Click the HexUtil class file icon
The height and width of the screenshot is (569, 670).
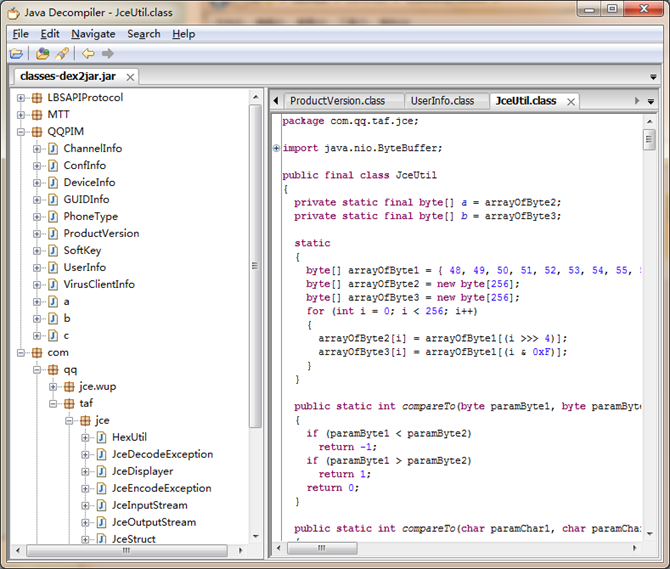[x=101, y=437]
